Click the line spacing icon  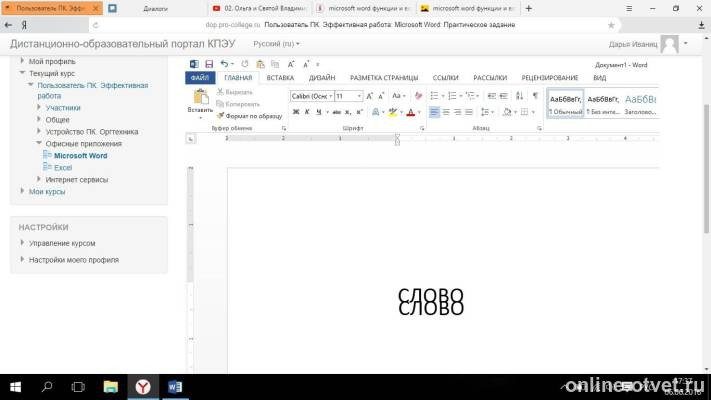tap(485, 112)
